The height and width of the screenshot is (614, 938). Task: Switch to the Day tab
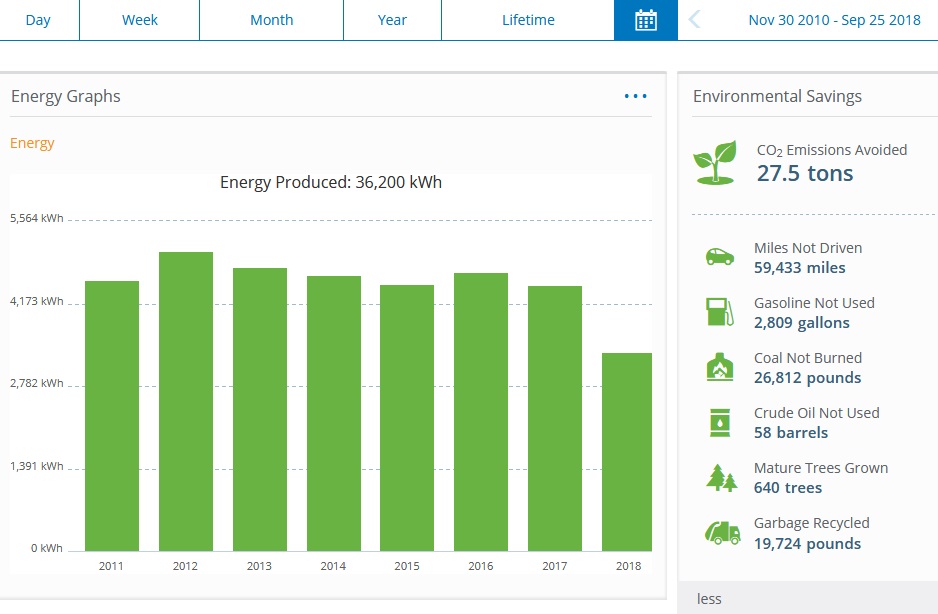[38, 20]
